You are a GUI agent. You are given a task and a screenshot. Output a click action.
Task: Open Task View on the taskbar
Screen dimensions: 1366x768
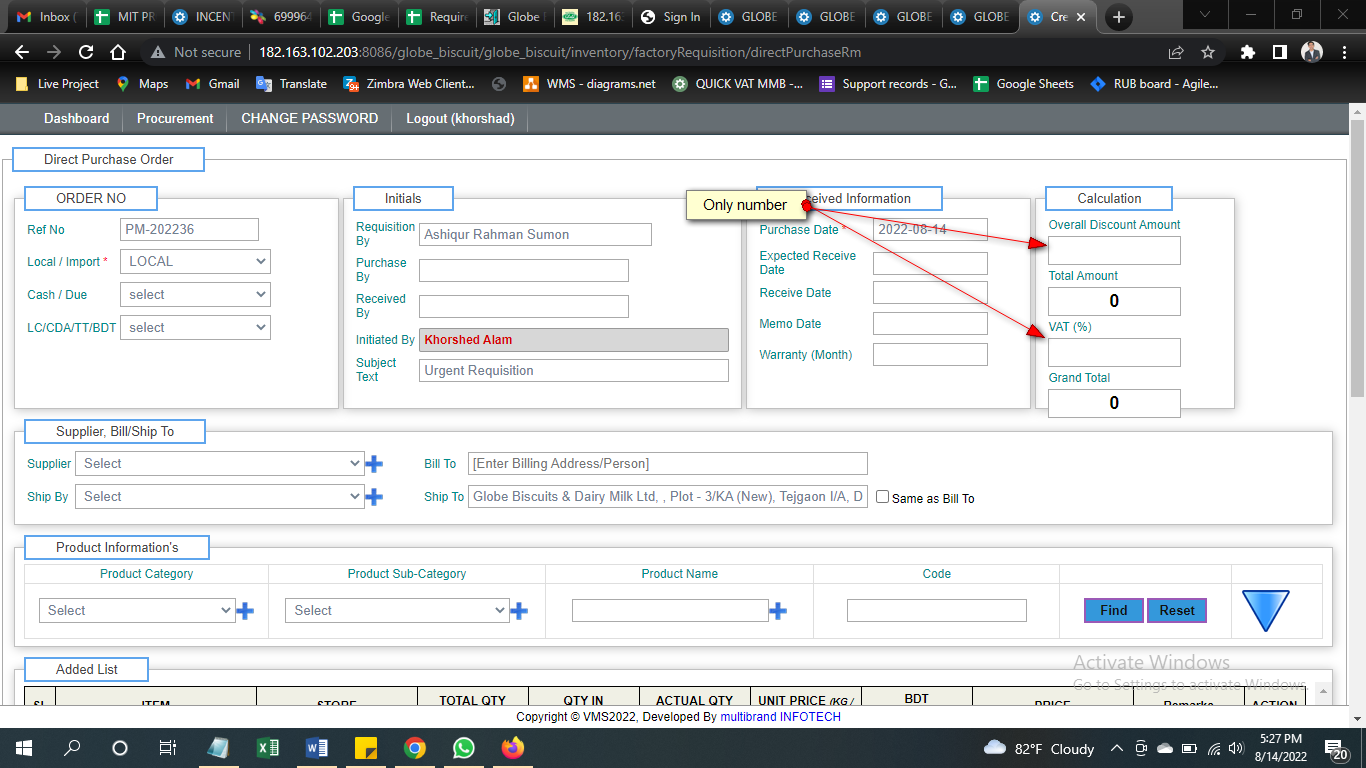pos(168,748)
